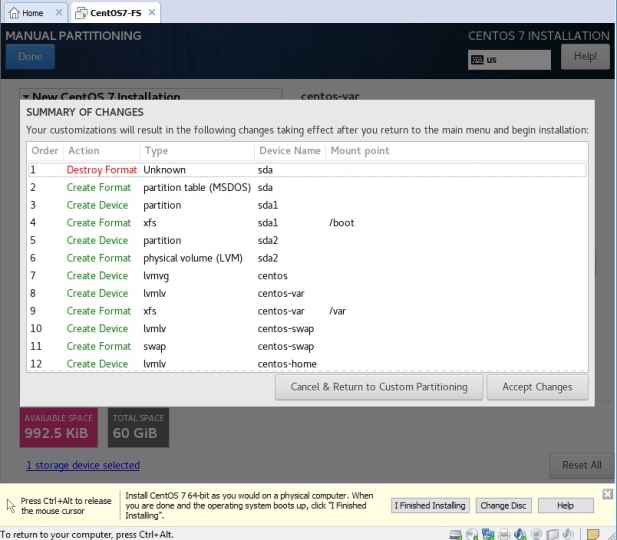Click the I Finished Installing button
The width and height of the screenshot is (617, 540).
tap(429, 506)
